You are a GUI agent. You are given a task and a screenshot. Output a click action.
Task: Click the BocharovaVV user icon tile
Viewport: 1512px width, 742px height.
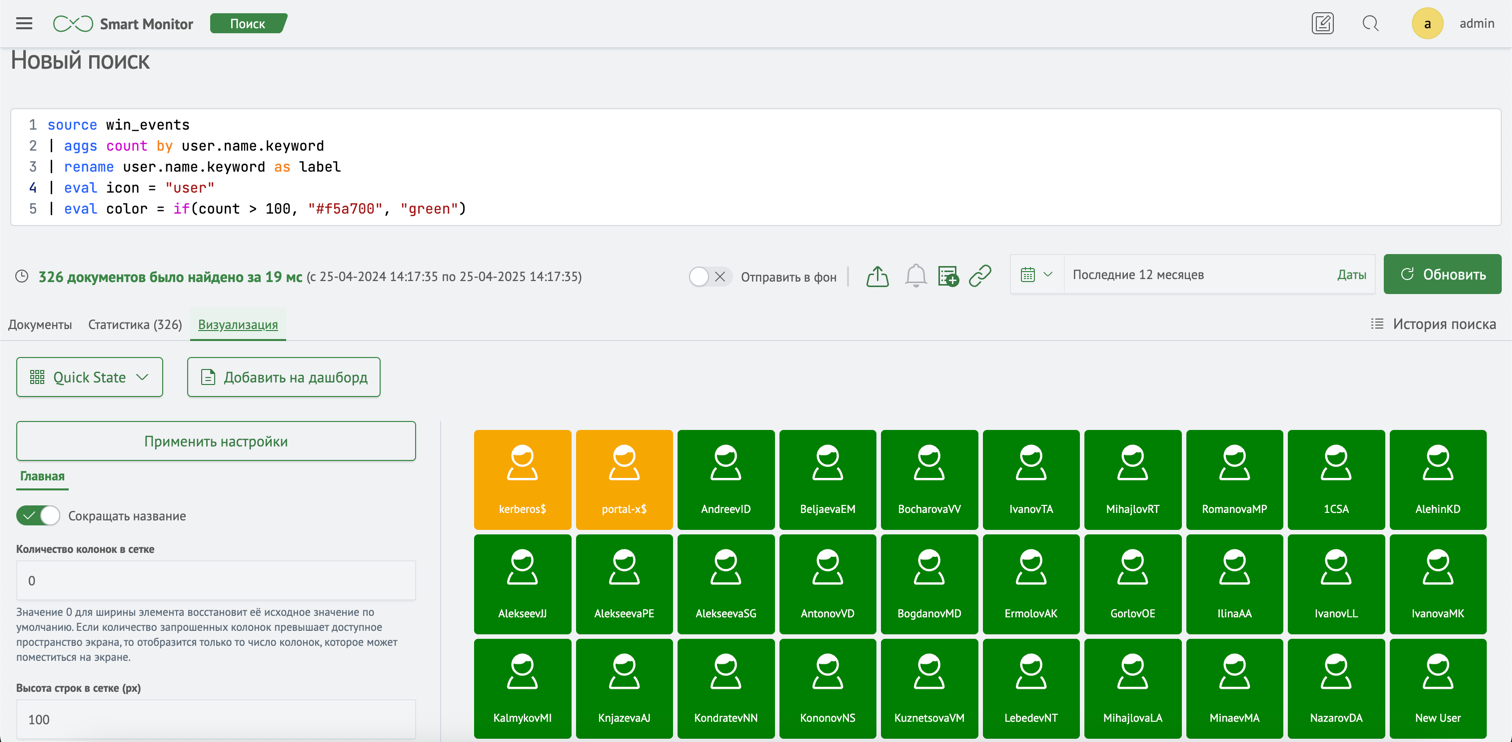930,479
